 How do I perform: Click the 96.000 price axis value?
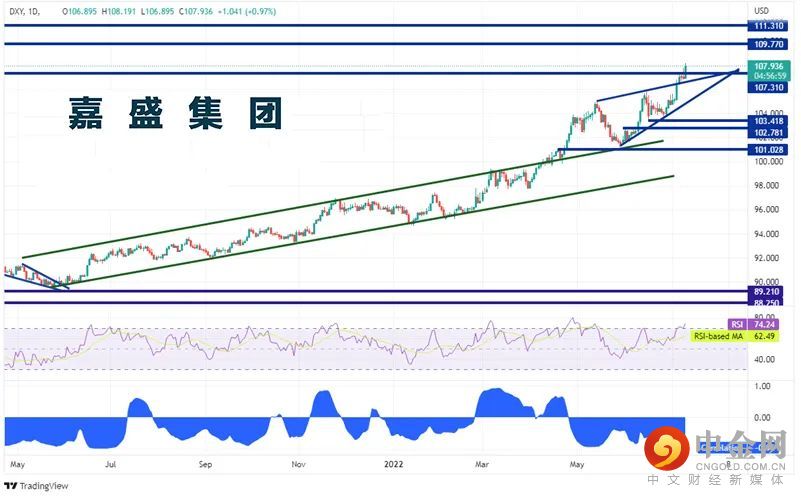pos(766,209)
